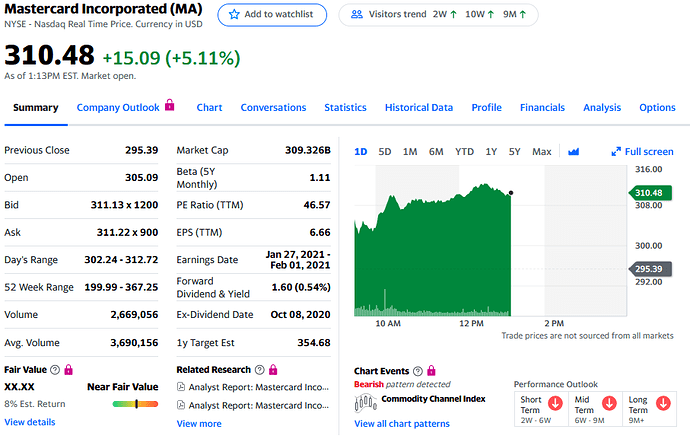Click the Volume value 2,669,056
Image resolution: width=690 pixels, height=439 pixels.
click(x=134, y=315)
